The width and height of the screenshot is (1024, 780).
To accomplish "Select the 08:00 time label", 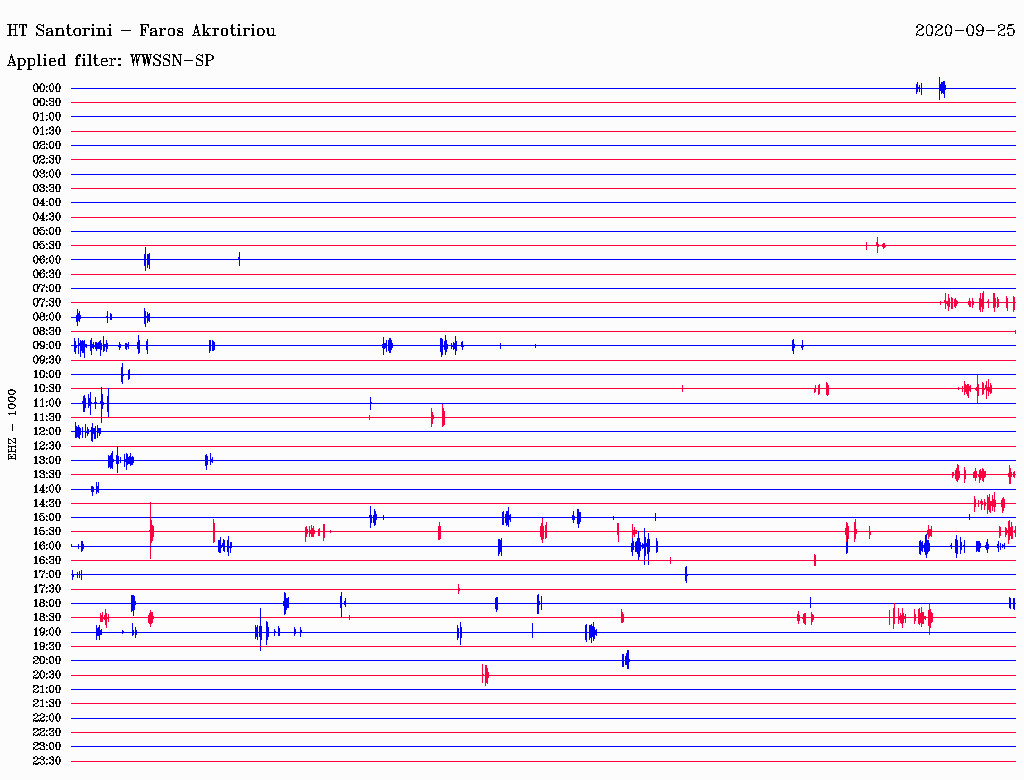I will tap(47, 317).
